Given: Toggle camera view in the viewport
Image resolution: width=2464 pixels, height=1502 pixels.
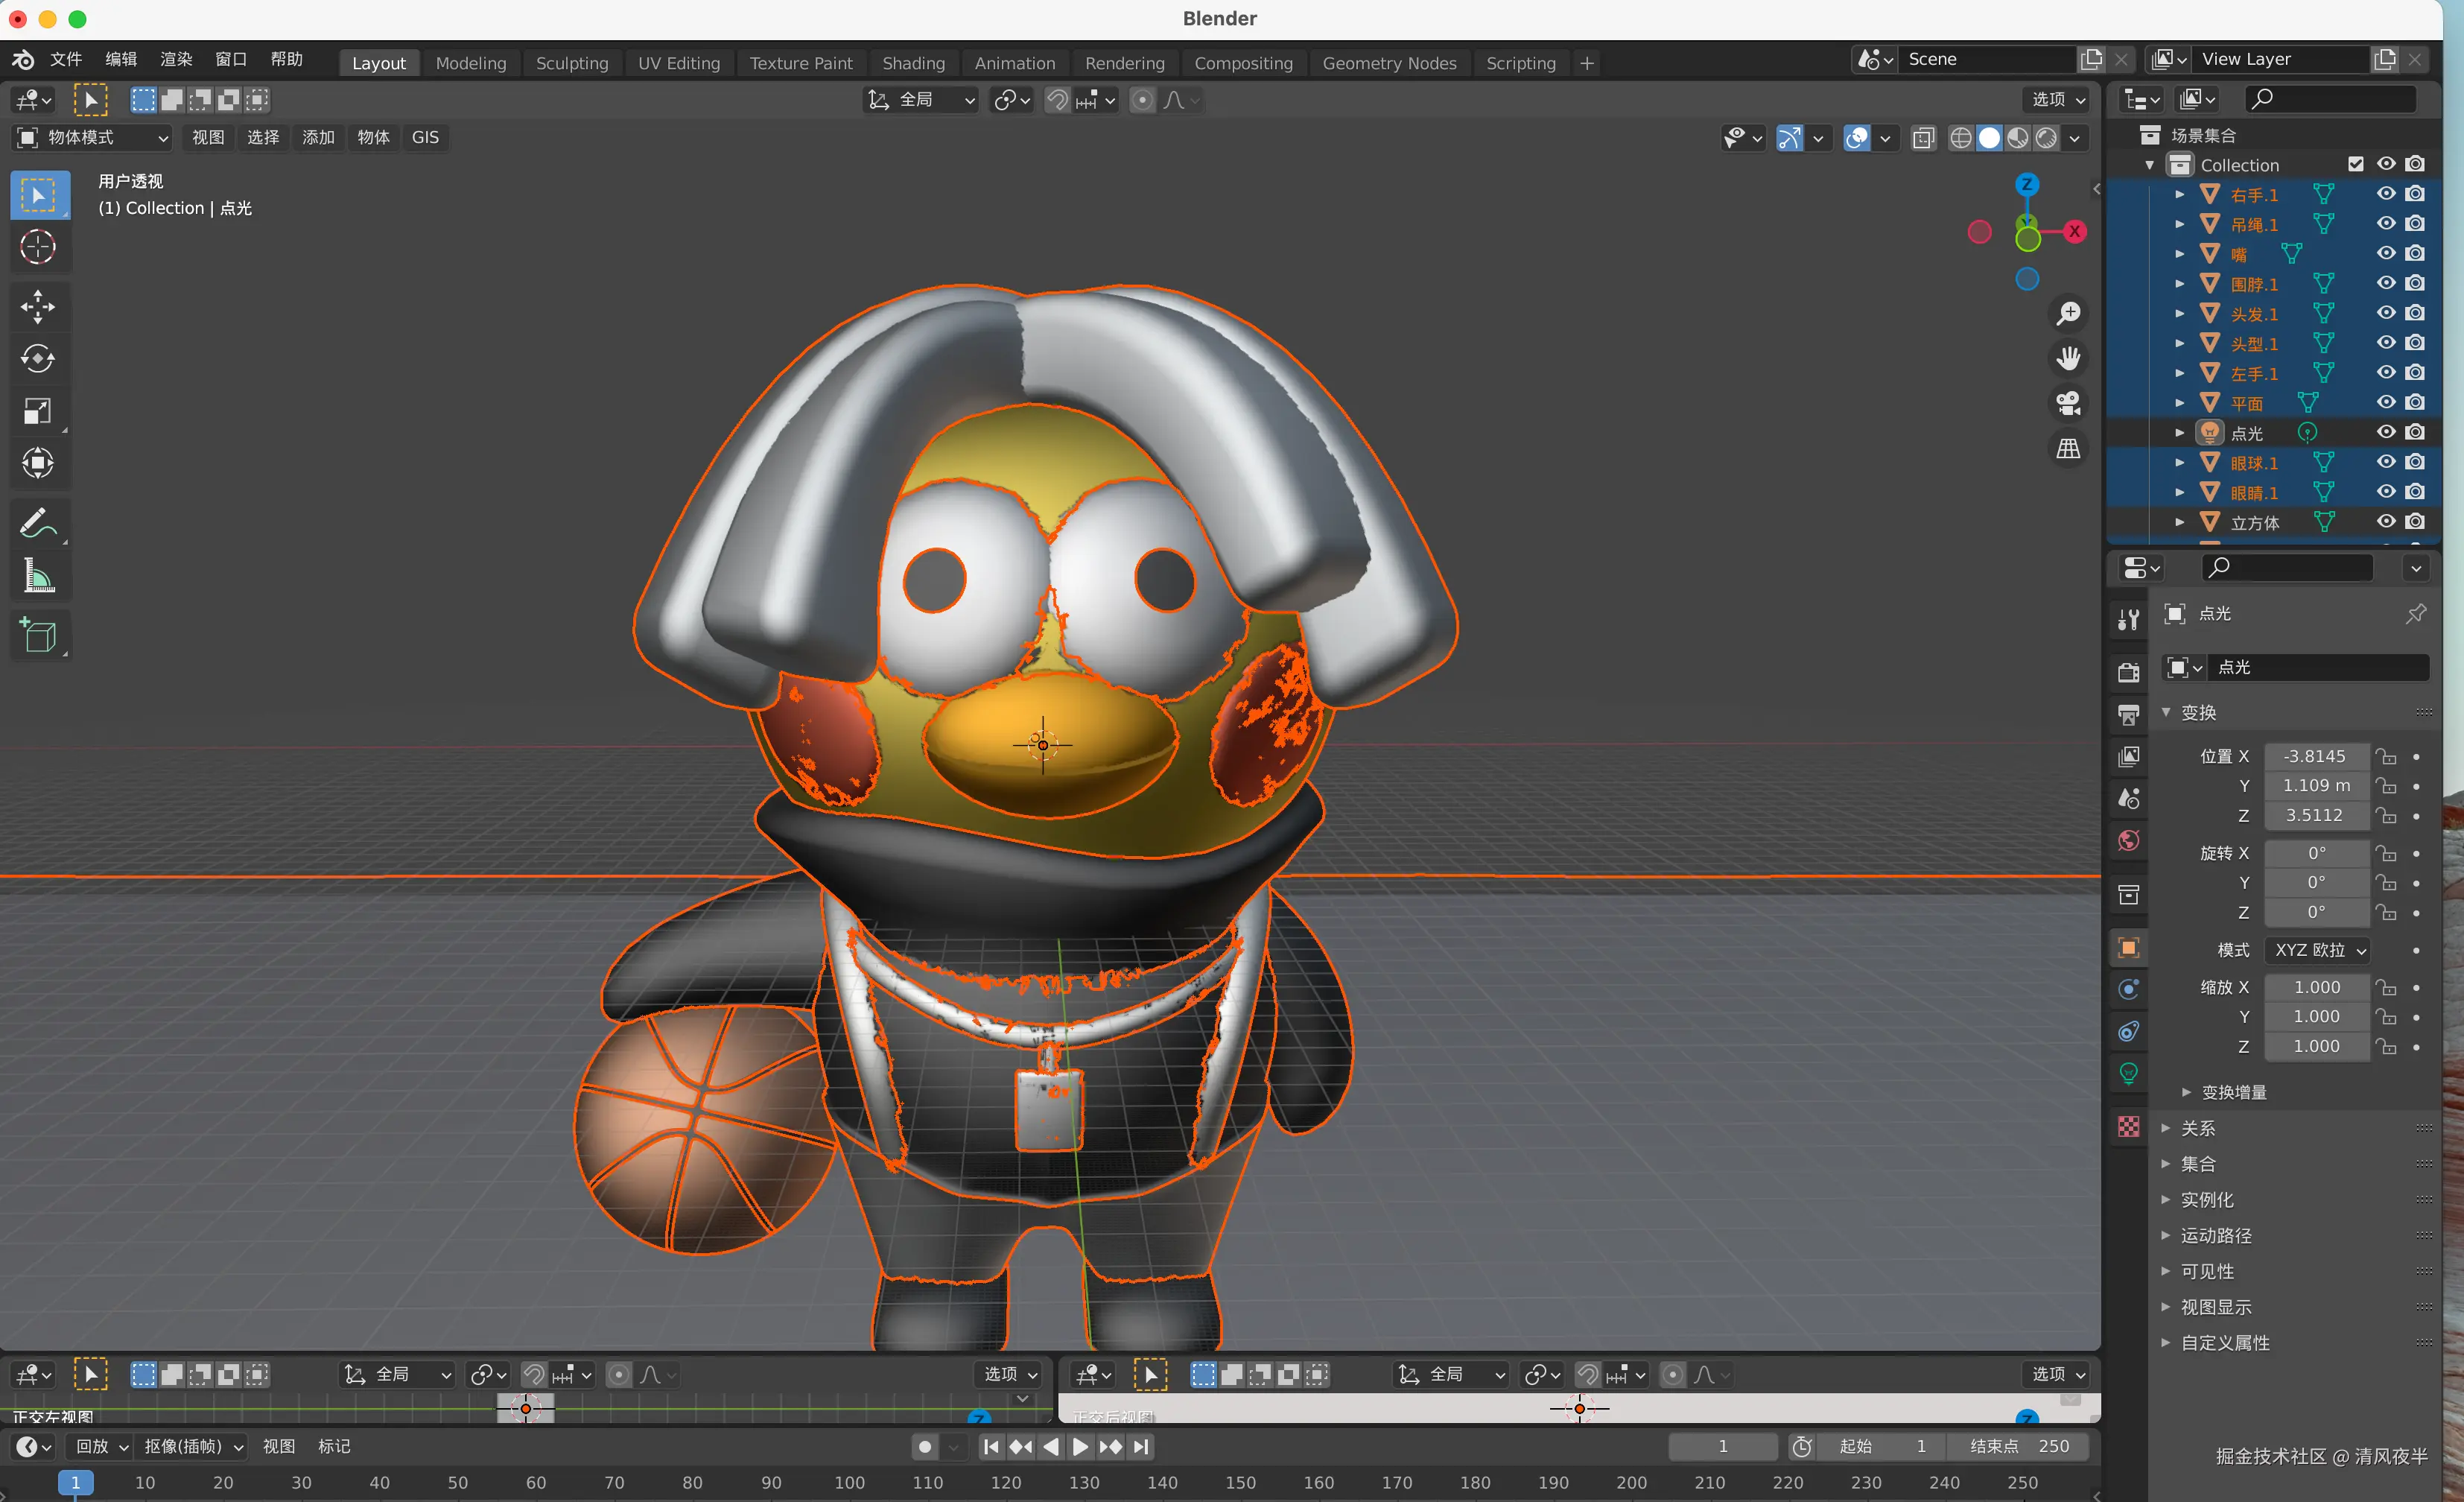Looking at the screenshot, I should tap(2068, 403).
